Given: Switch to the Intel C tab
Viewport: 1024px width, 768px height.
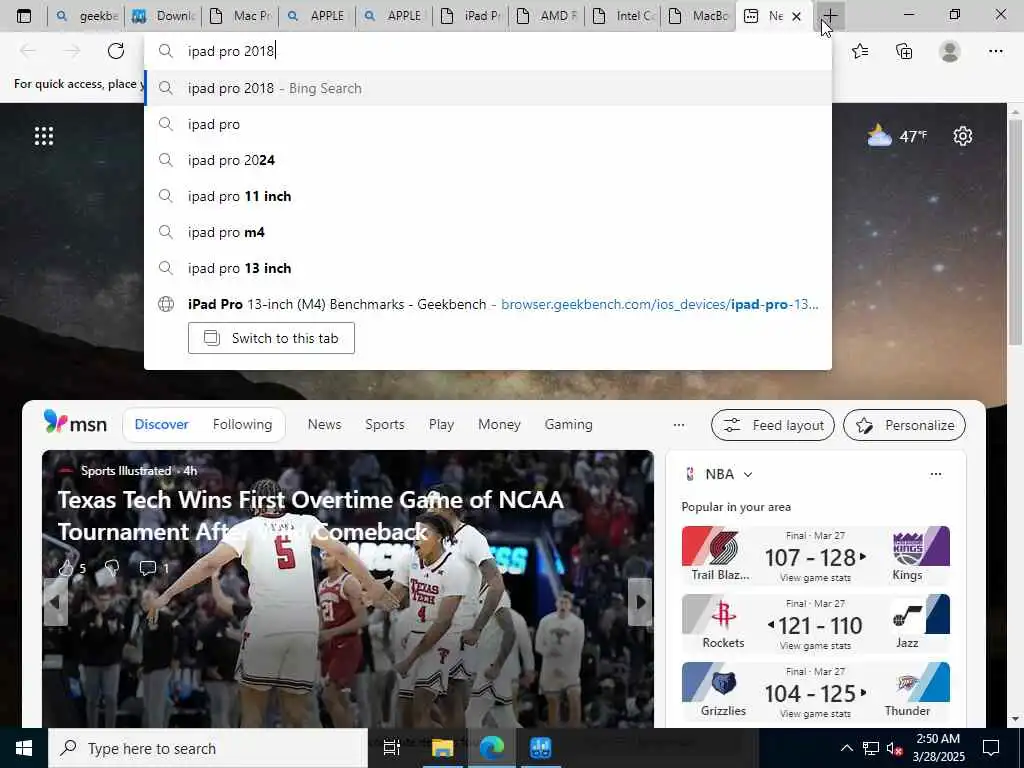Looking at the screenshot, I should click(x=623, y=16).
